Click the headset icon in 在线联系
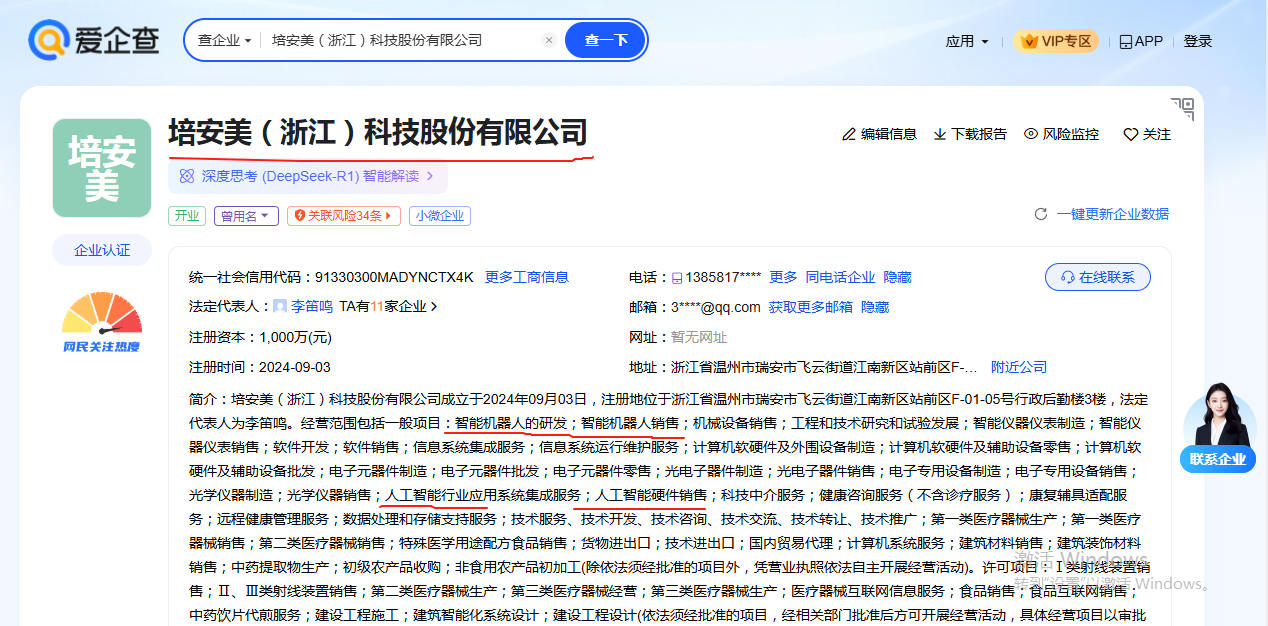This screenshot has height=626, width=1268. 1067,277
